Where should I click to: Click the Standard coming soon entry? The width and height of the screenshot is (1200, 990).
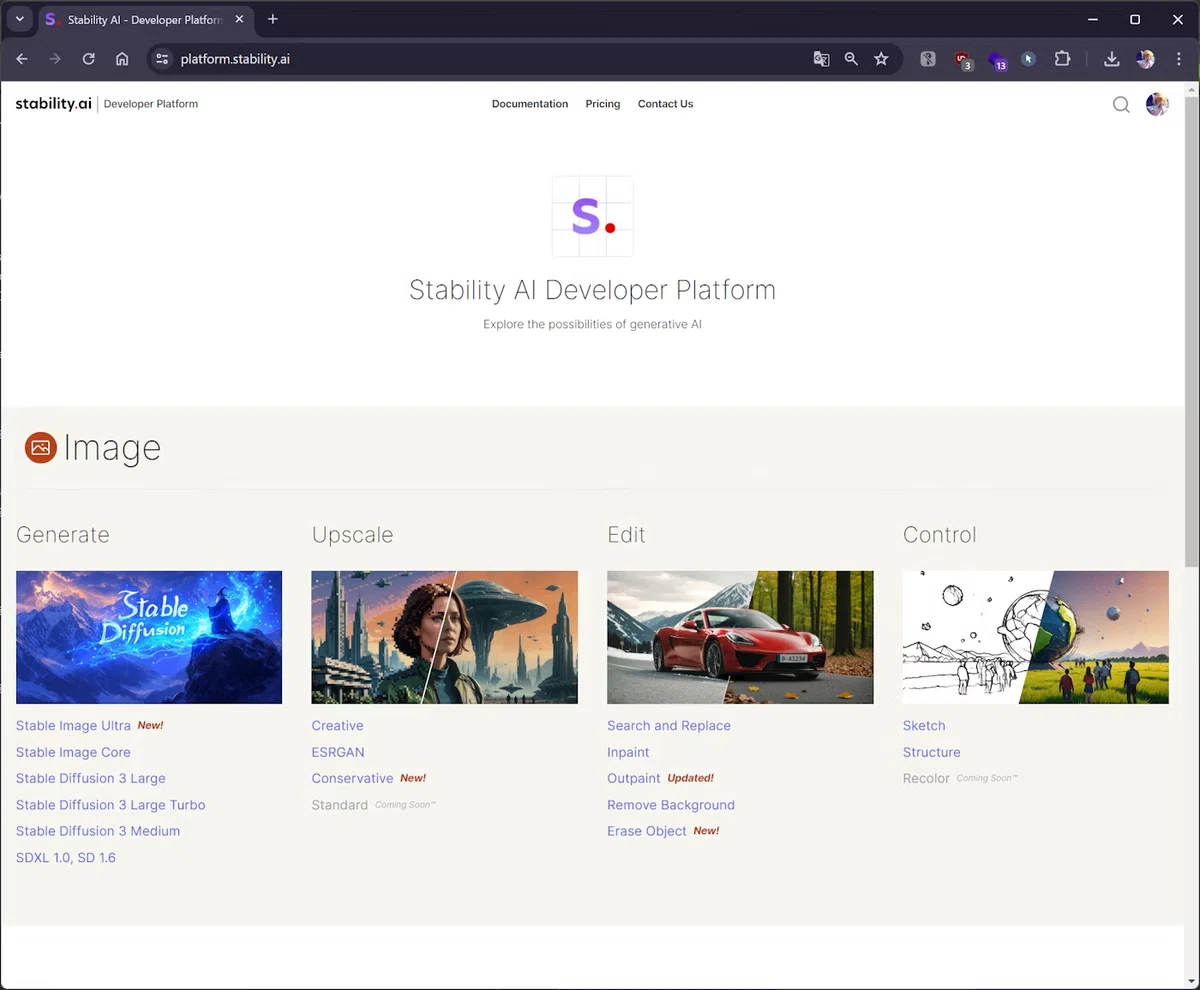(340, 805)
